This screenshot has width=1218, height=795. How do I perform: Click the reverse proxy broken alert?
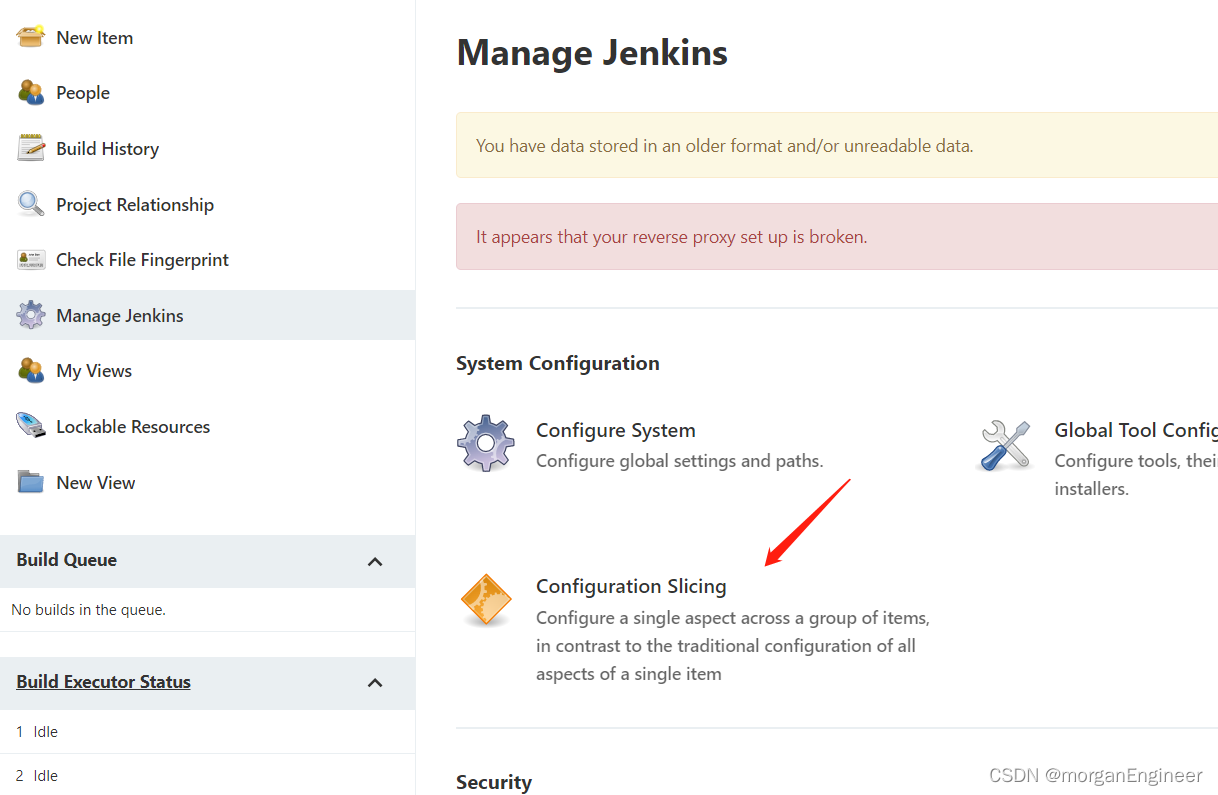837,237
